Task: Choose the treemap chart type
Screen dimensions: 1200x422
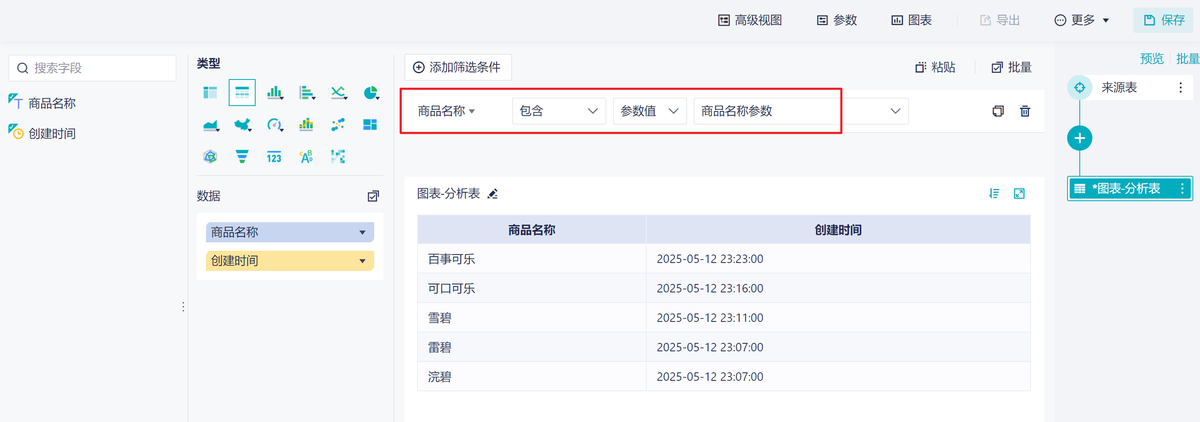Action: 370,125
